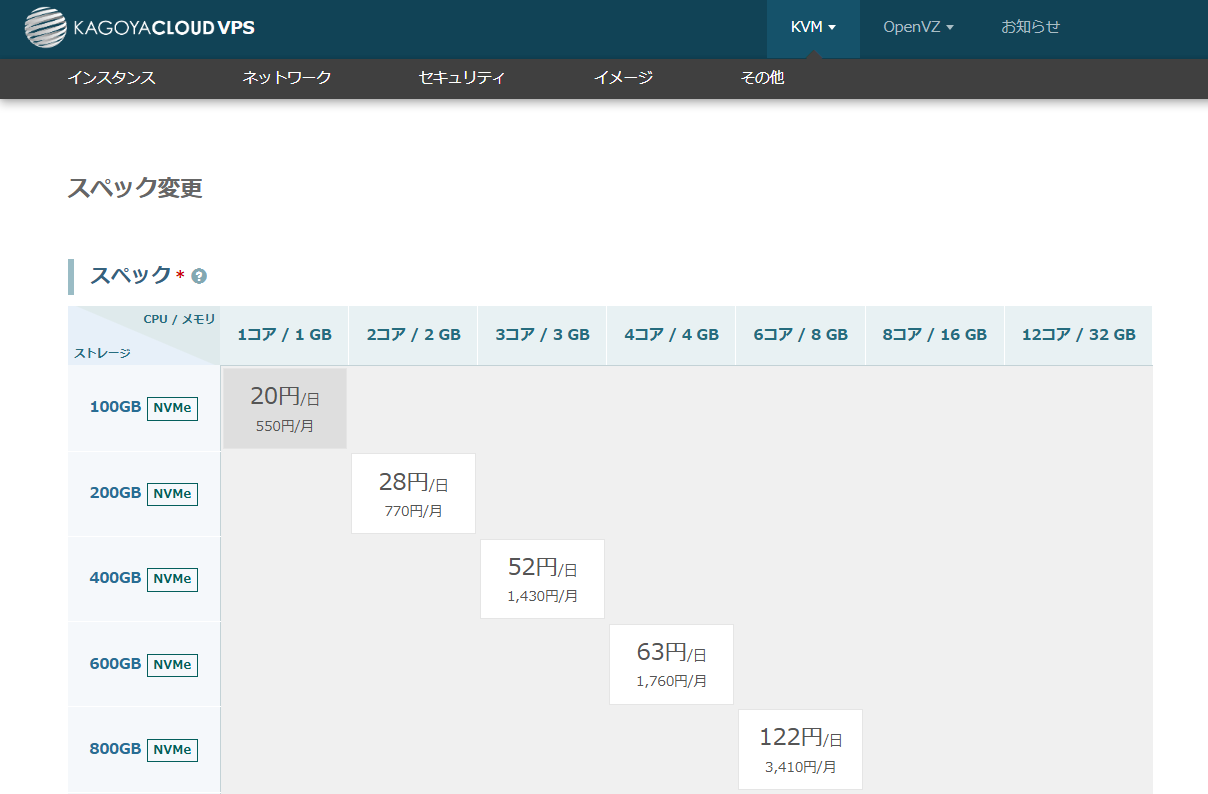The height and width of the screenshot is (794, 1208).
Task: Expand the OpenVZ dropdown menu
Action: click(x=917, y=27)
